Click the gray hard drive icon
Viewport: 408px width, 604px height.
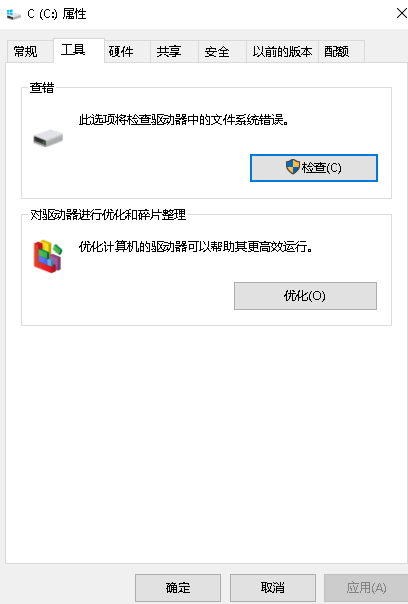48,138
